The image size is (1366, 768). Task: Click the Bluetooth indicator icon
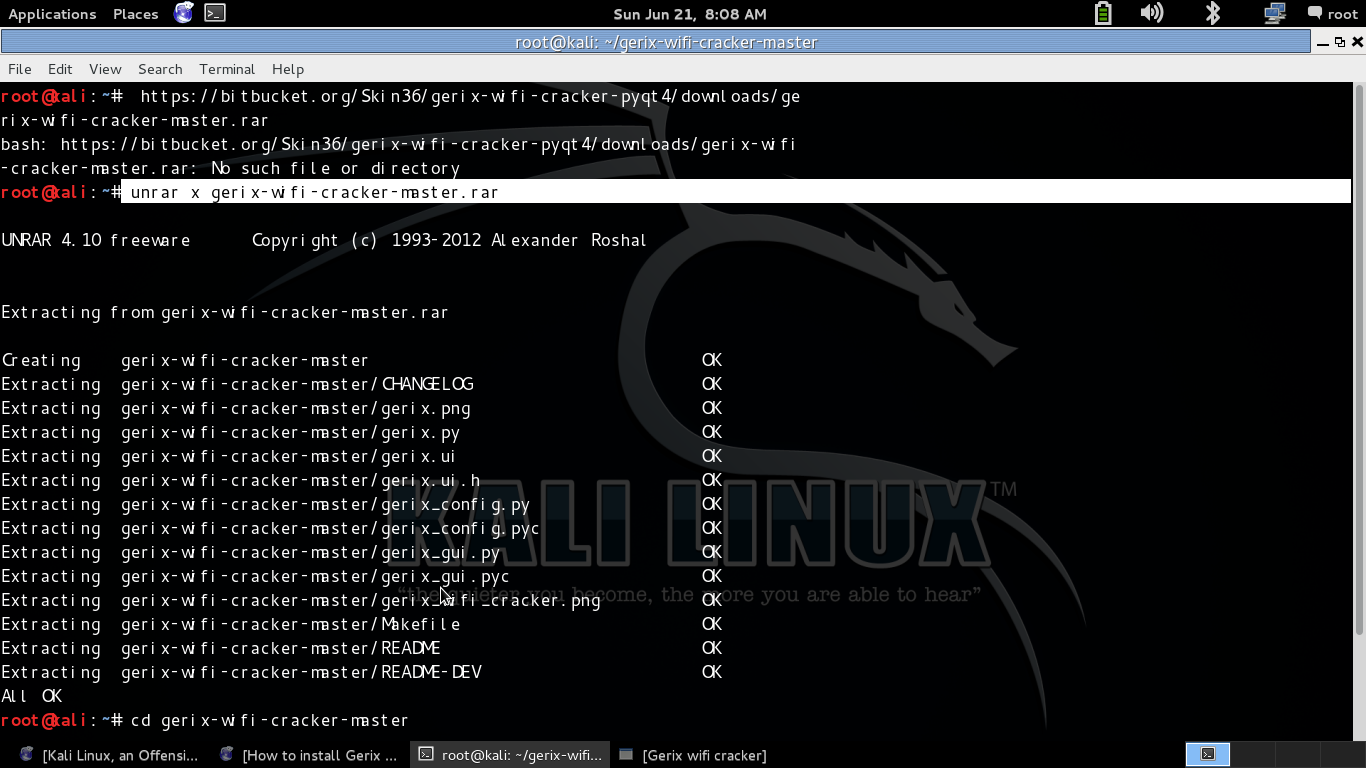1213,13
